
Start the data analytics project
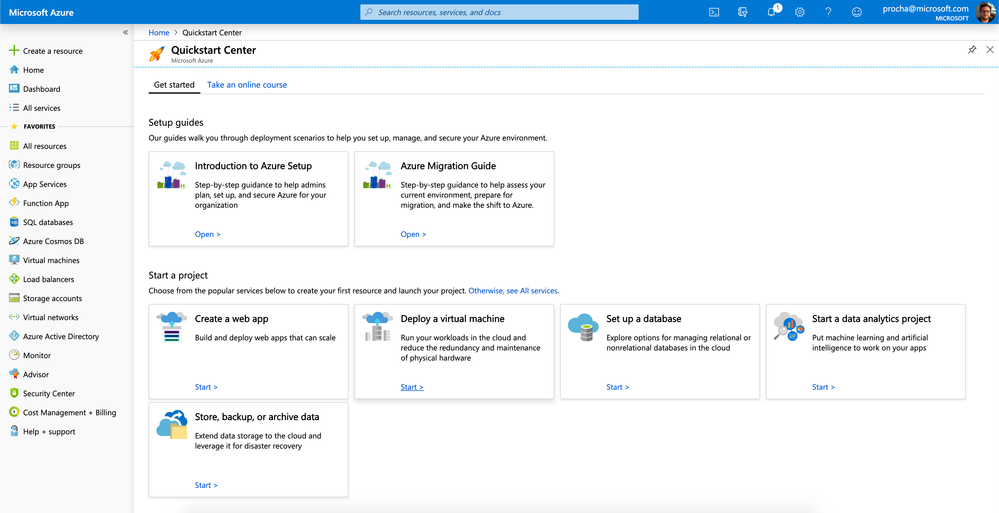[824, 387]
